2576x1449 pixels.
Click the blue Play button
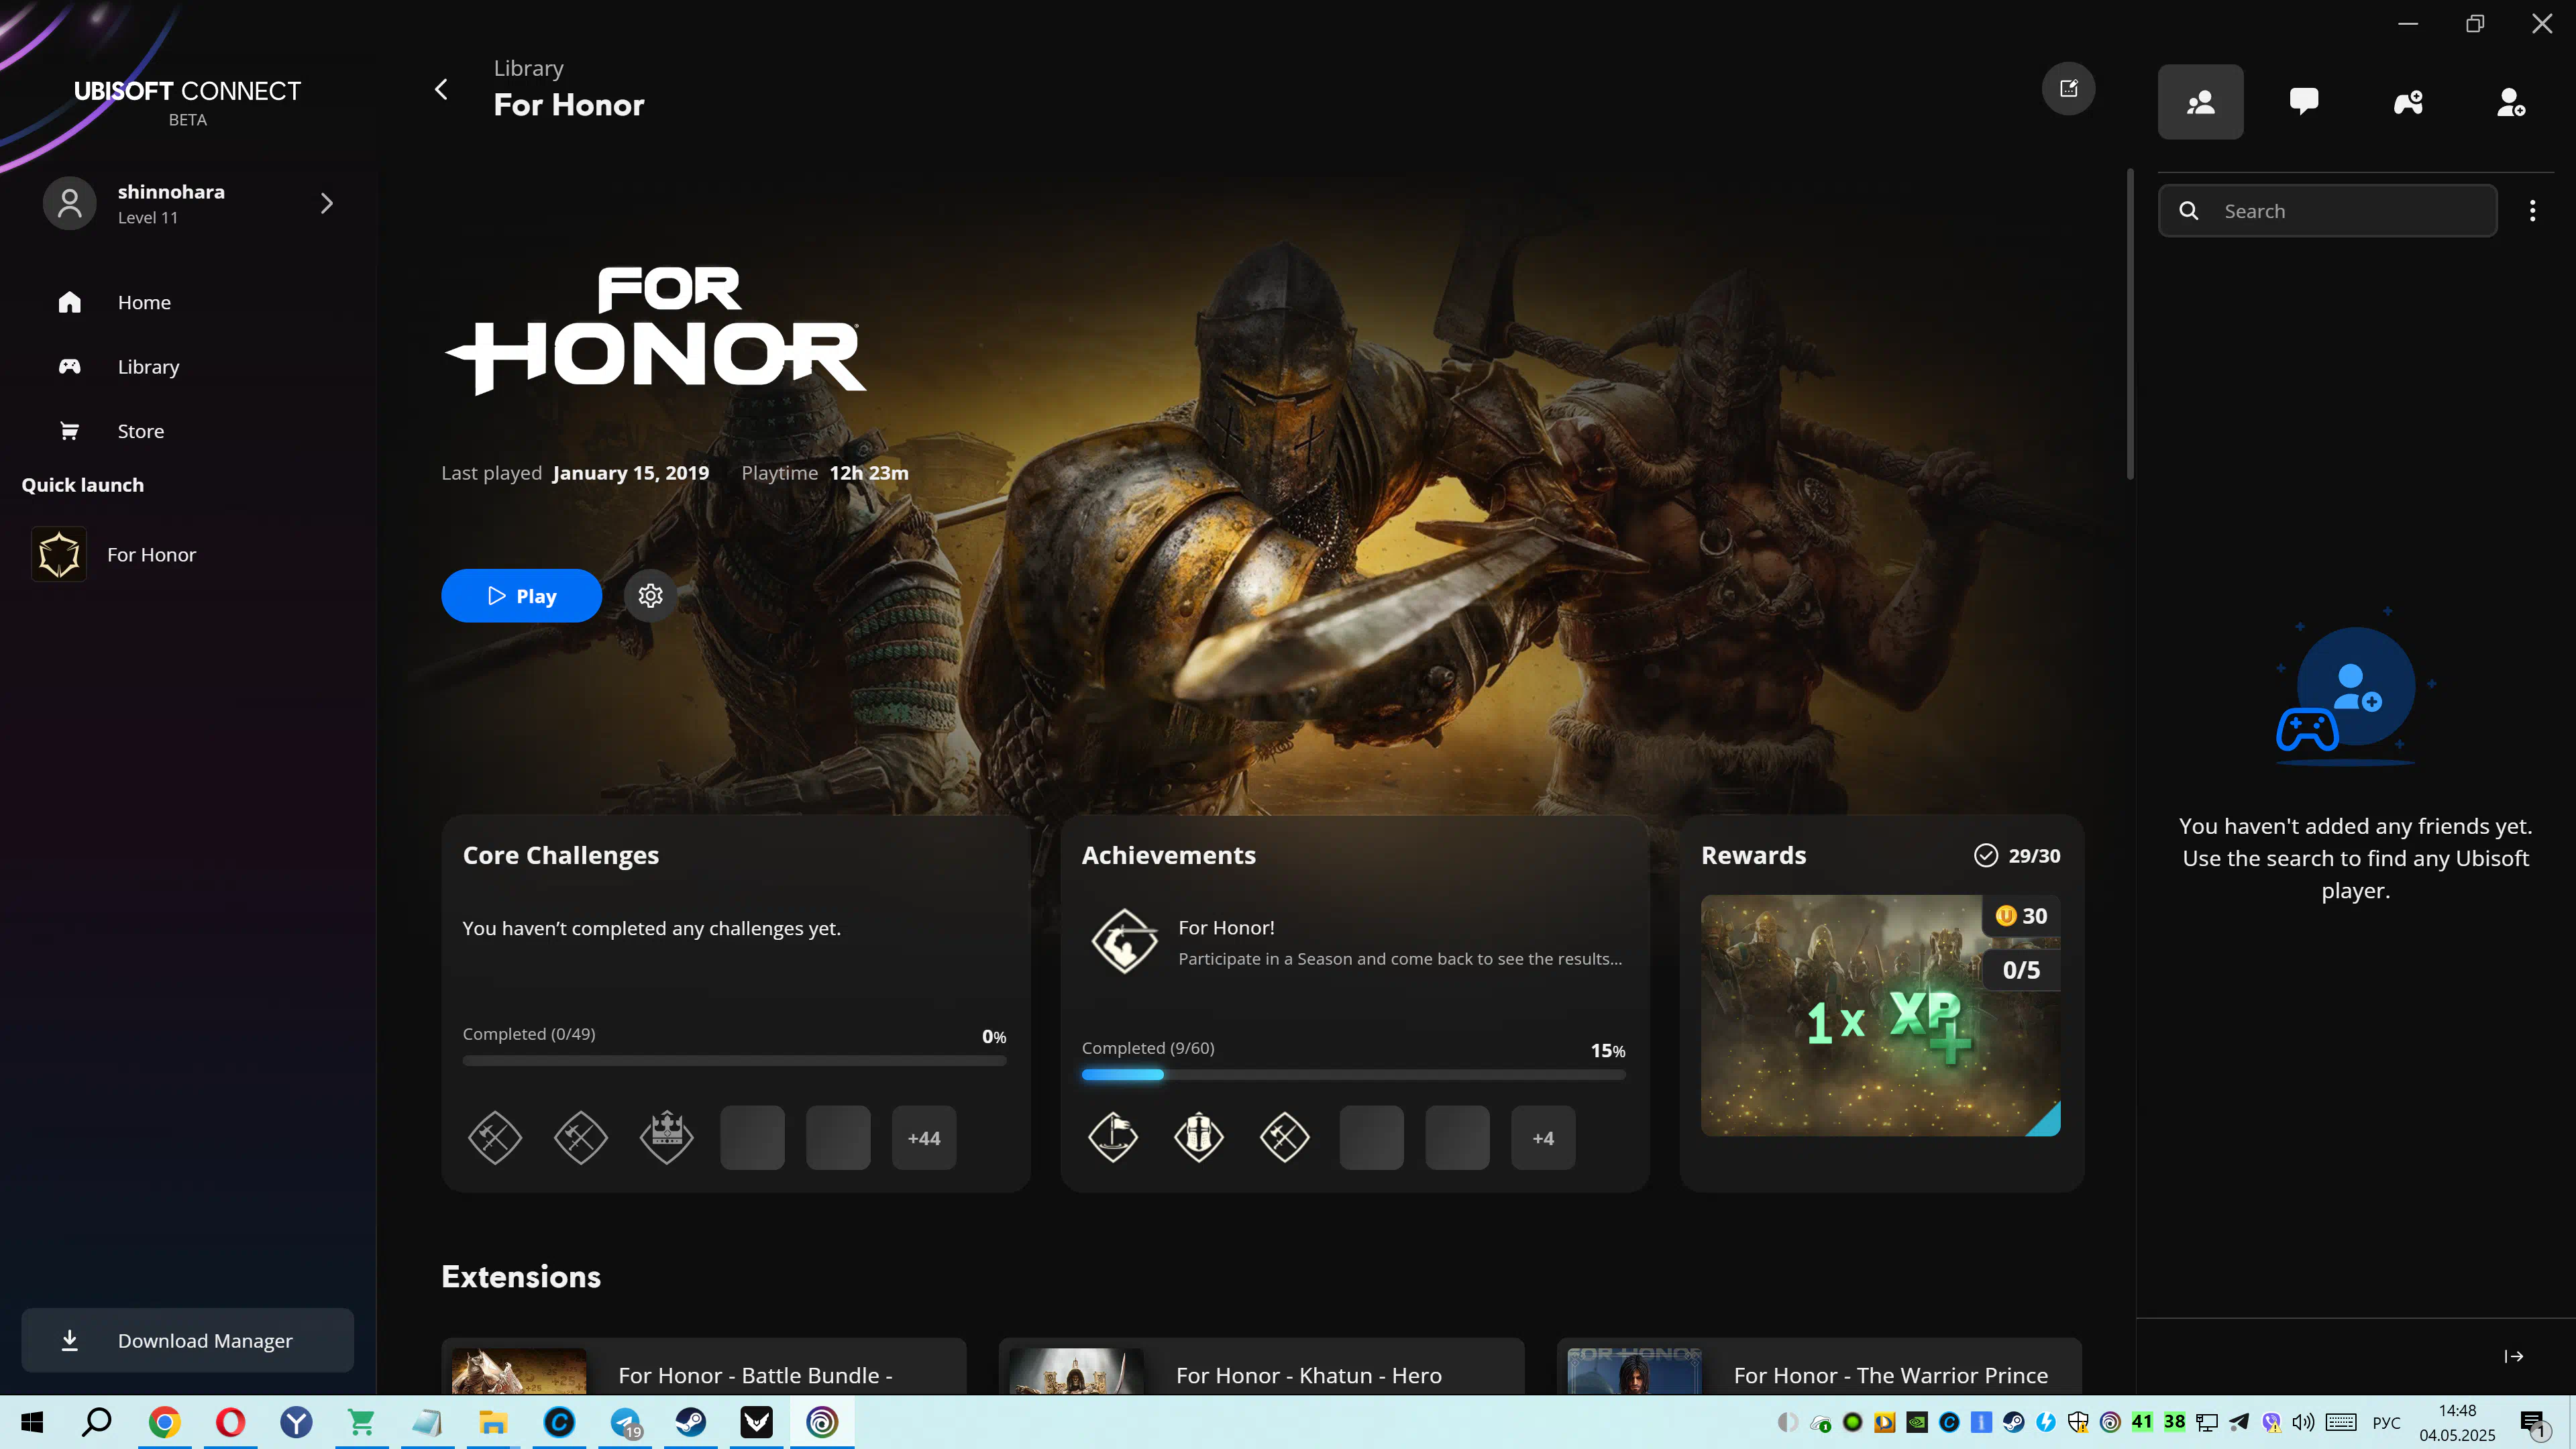tap(521, 596)
